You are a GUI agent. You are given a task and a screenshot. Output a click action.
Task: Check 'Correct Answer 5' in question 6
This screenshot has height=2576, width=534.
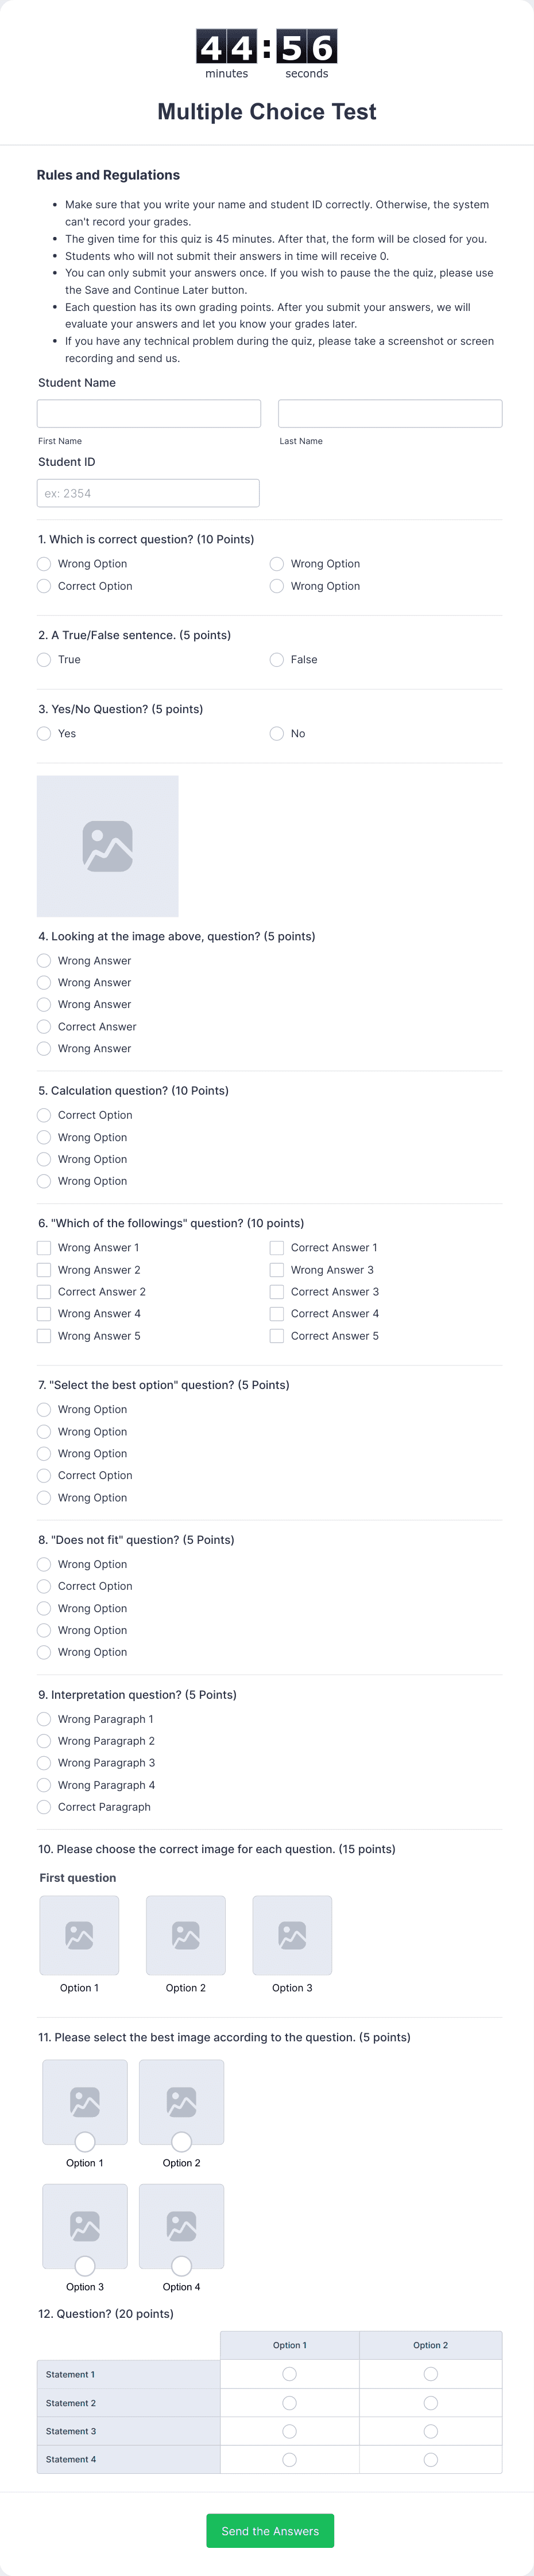tap(276, 1335)
